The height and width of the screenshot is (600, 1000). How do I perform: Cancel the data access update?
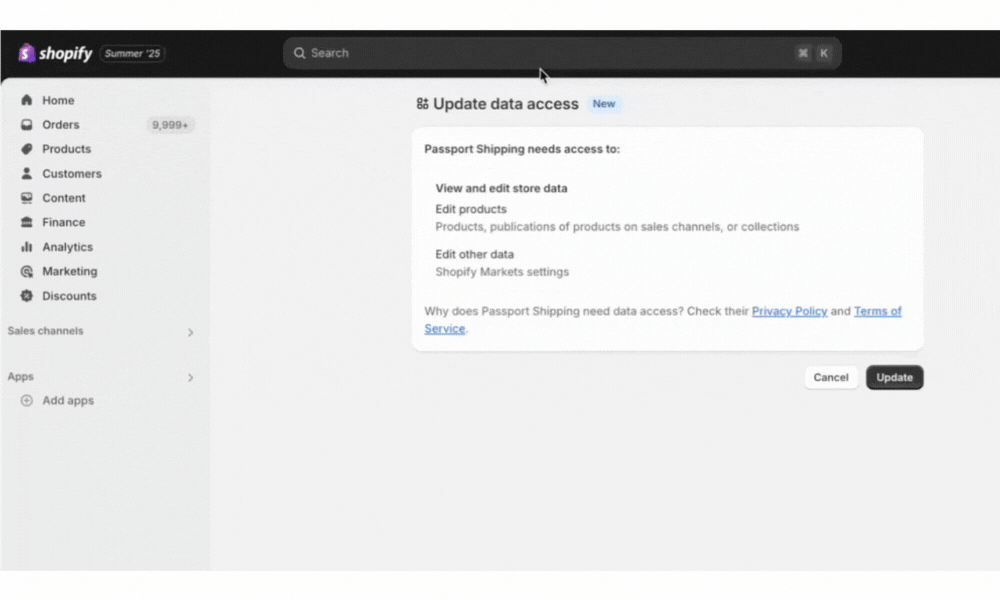click(831, 377)
